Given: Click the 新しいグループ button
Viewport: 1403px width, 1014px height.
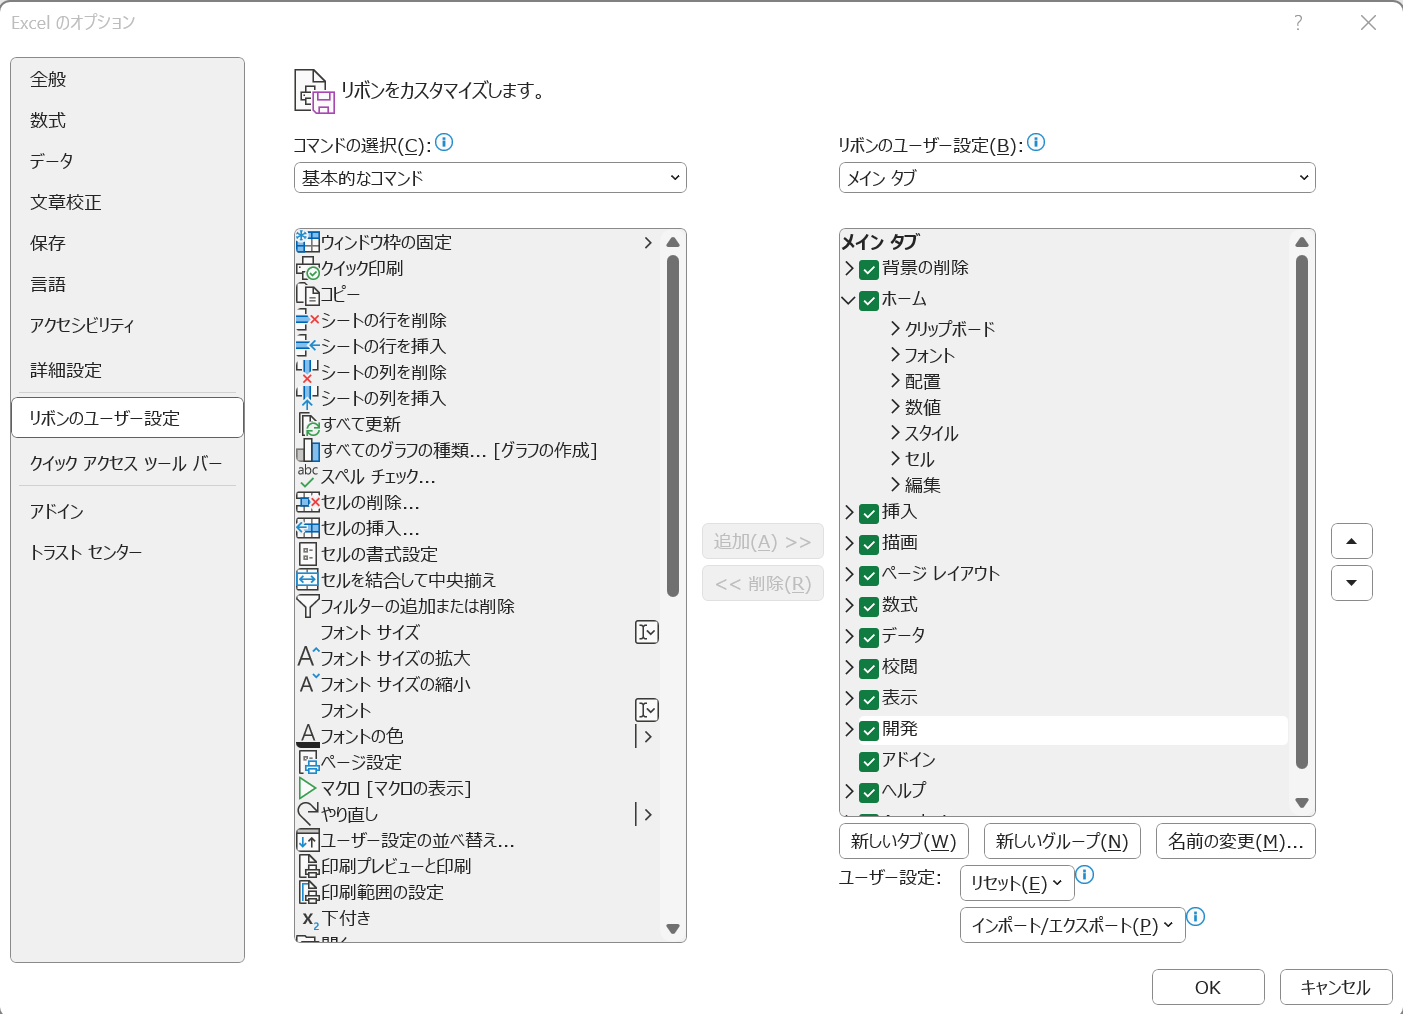Looking at the screenshot, I should [x=1062, y=841].
